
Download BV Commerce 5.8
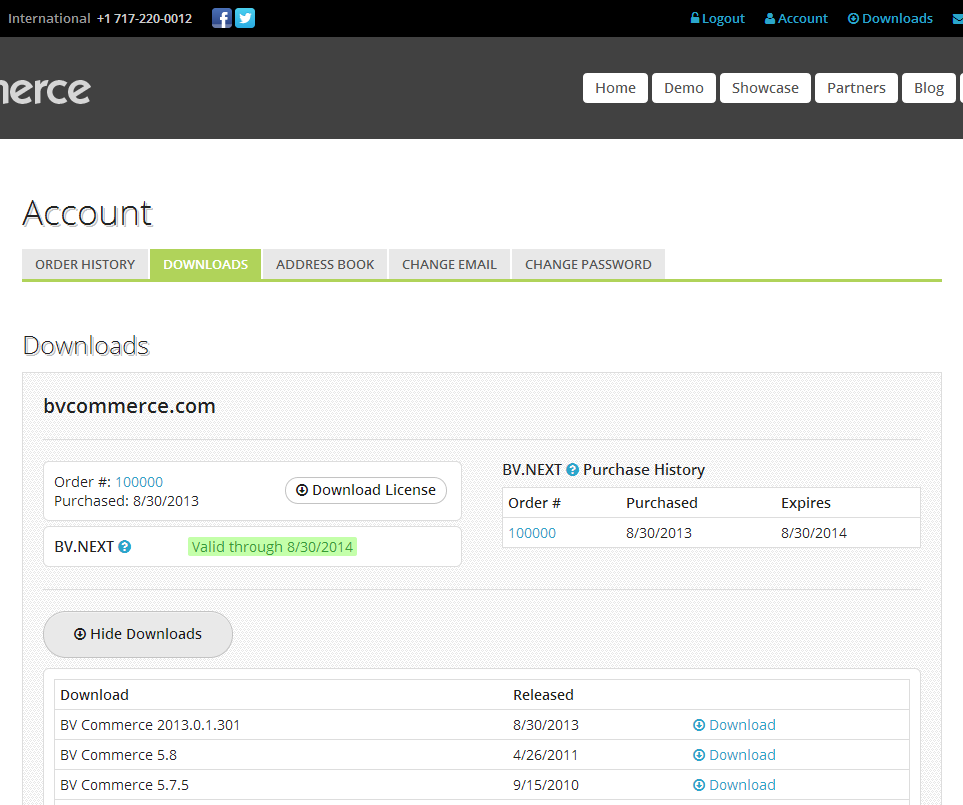[735, 755]
